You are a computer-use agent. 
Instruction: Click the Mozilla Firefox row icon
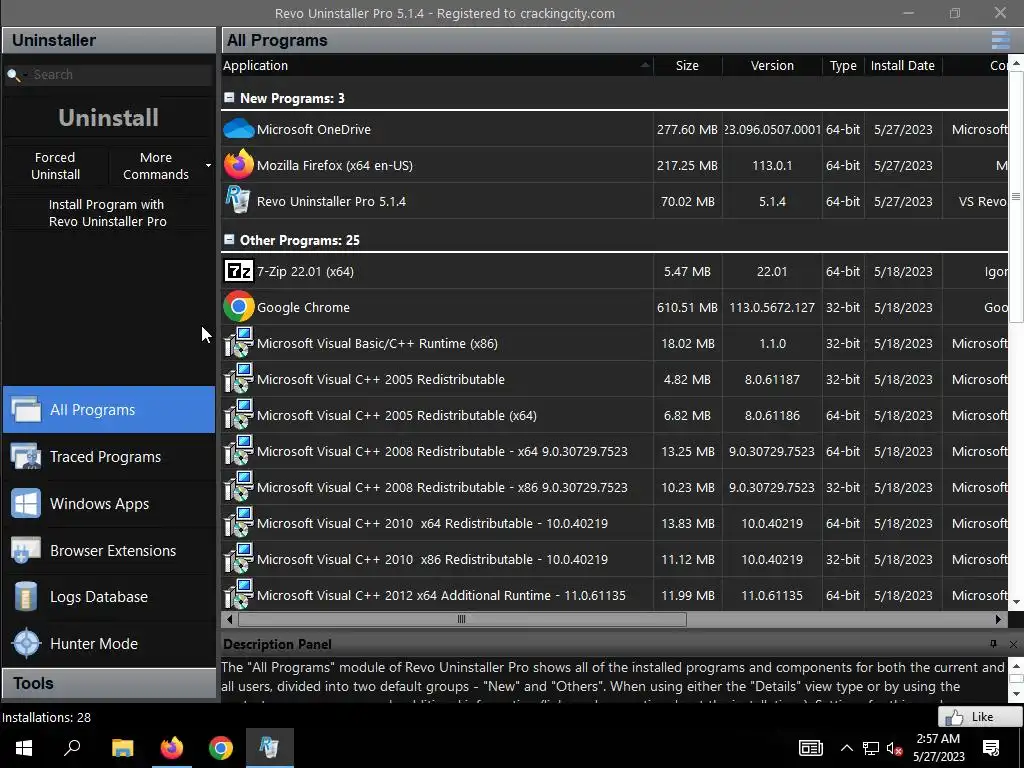[238, 165]
